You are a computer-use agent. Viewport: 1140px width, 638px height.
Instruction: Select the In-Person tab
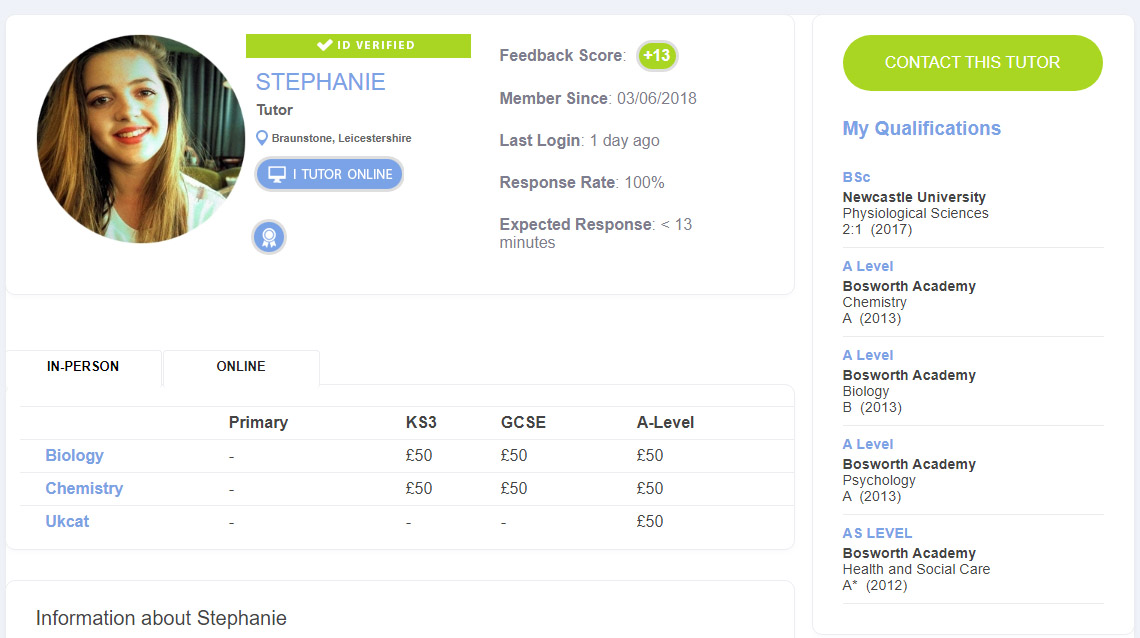83,367
